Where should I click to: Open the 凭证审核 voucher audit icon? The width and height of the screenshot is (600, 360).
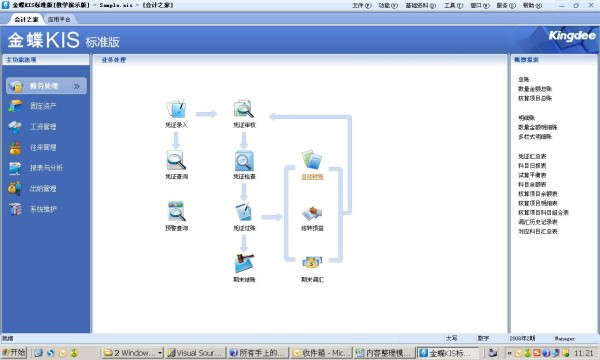(x=244, y=109)
